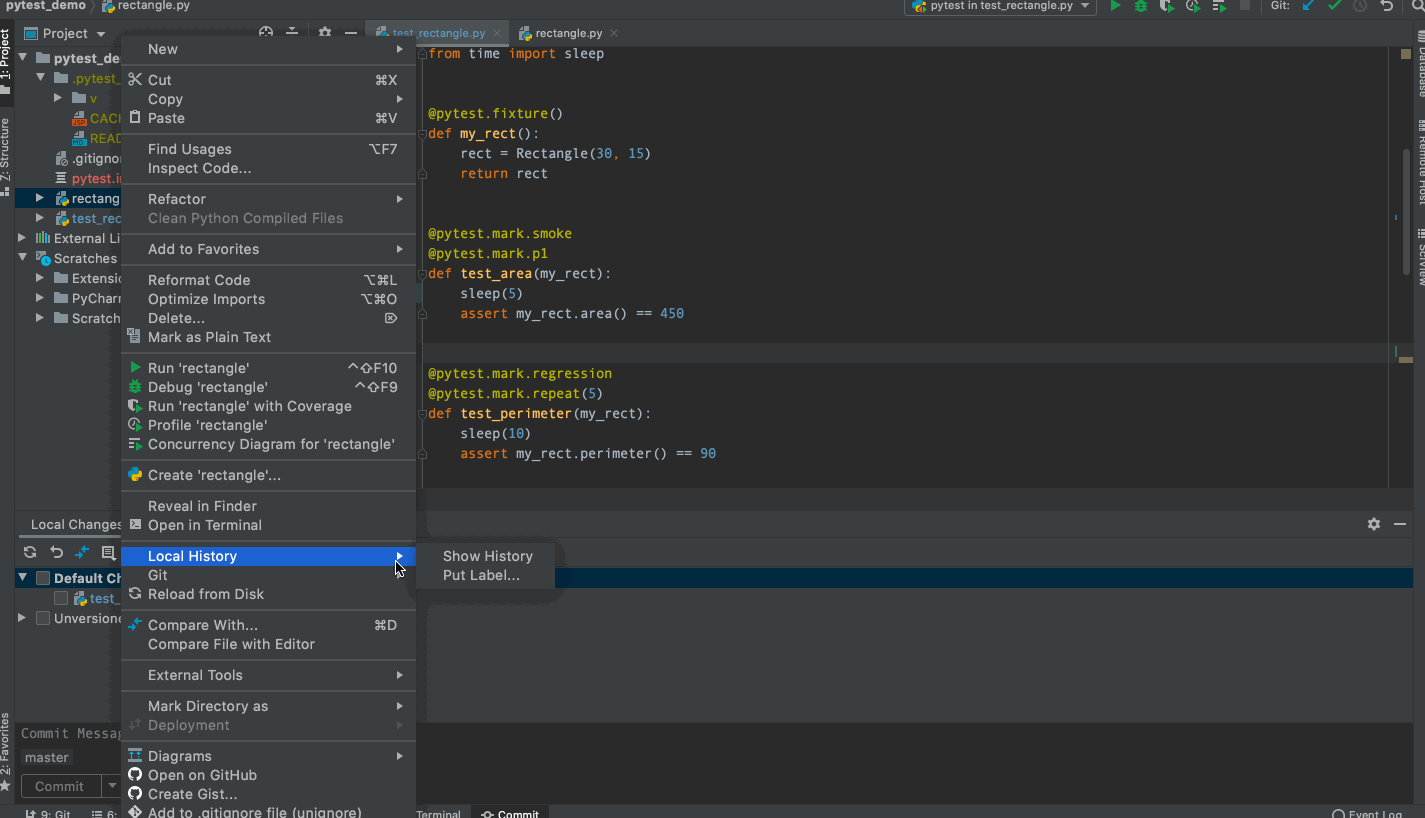Open the run configuration dropdown 'pytest in test_rectangle.py'
1425x818 pixels.
1000,6
